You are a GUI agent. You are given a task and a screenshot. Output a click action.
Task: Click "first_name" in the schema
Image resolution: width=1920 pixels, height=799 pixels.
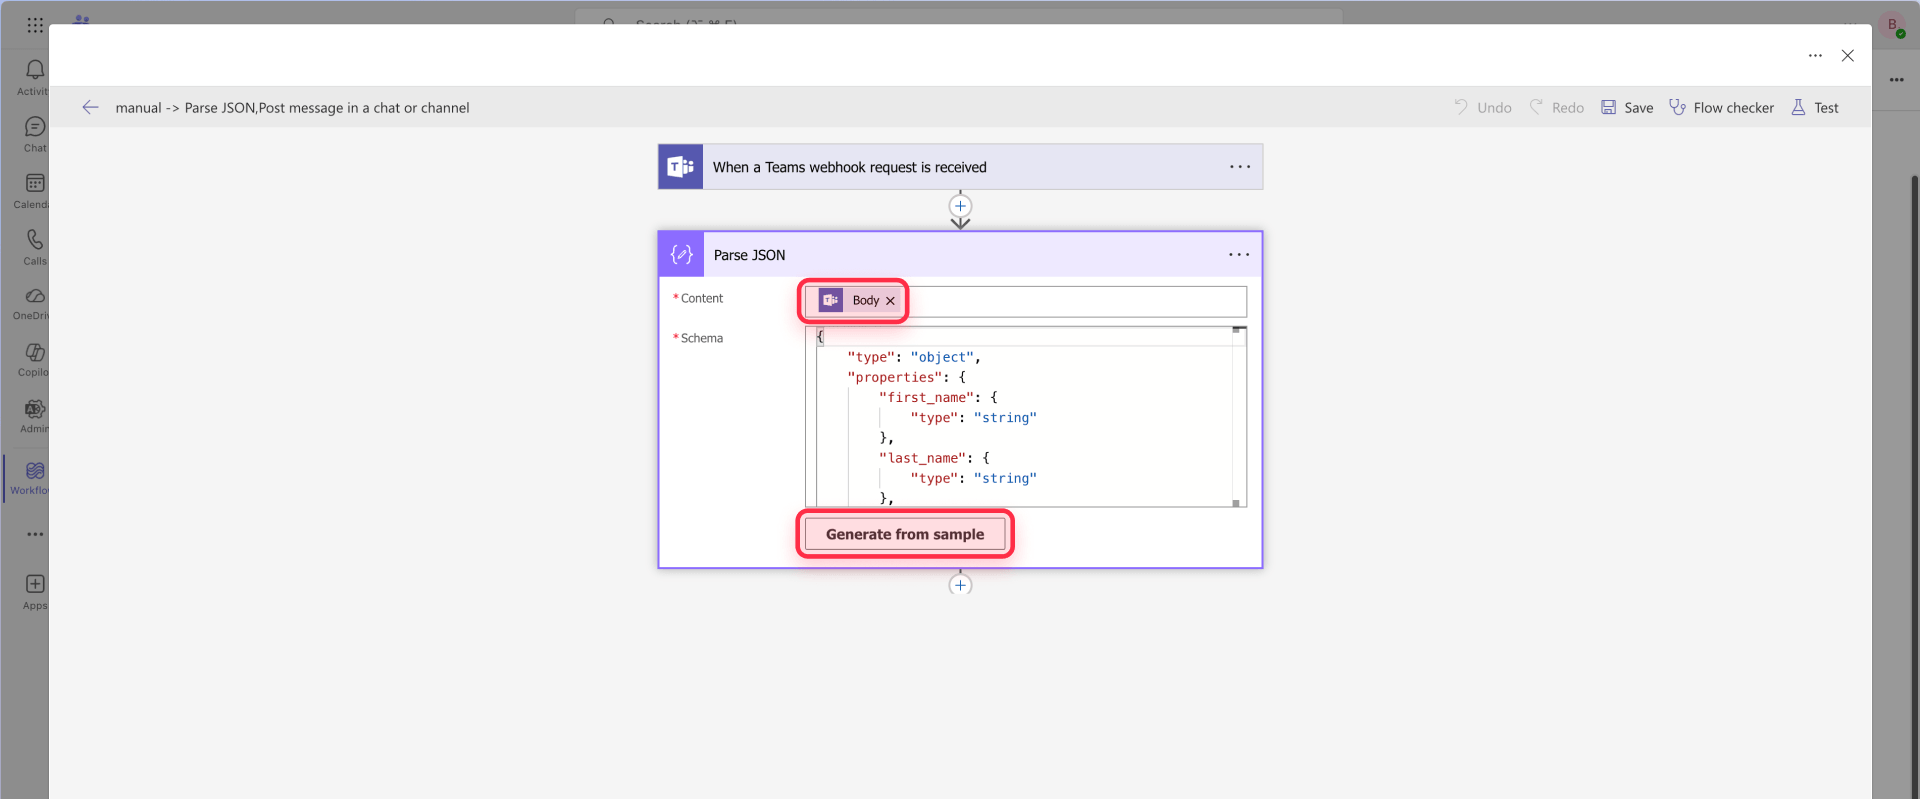926,397
